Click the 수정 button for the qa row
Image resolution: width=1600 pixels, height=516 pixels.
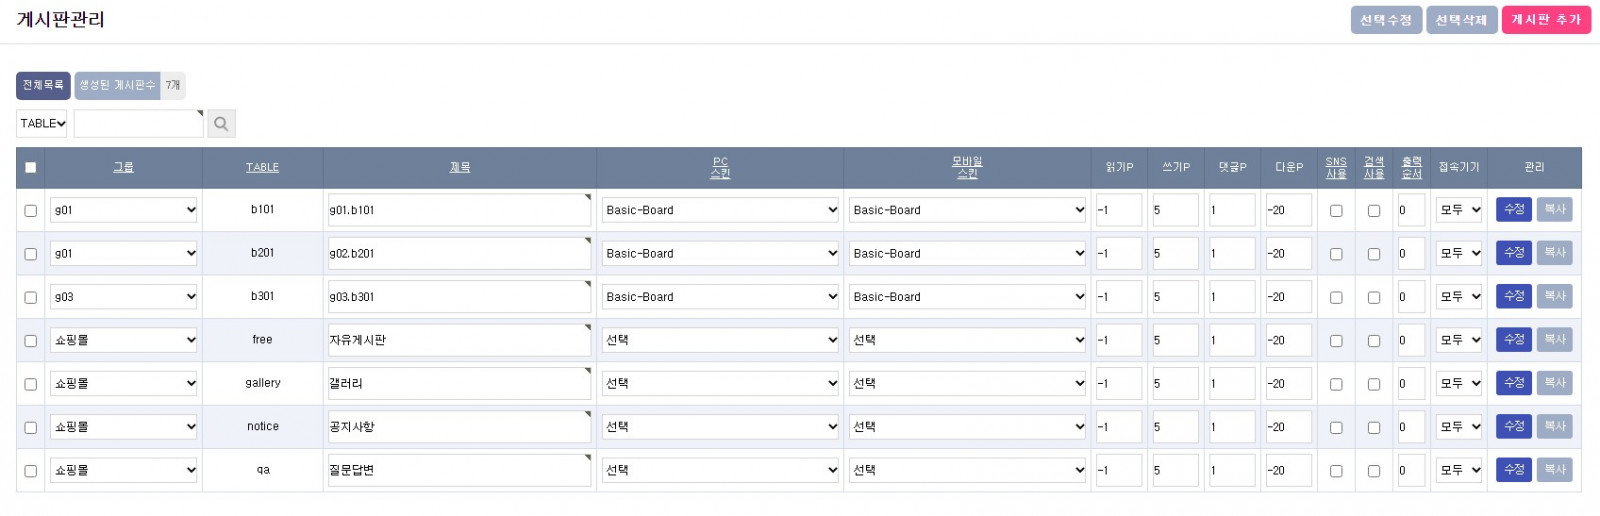tap(1514, 470)
